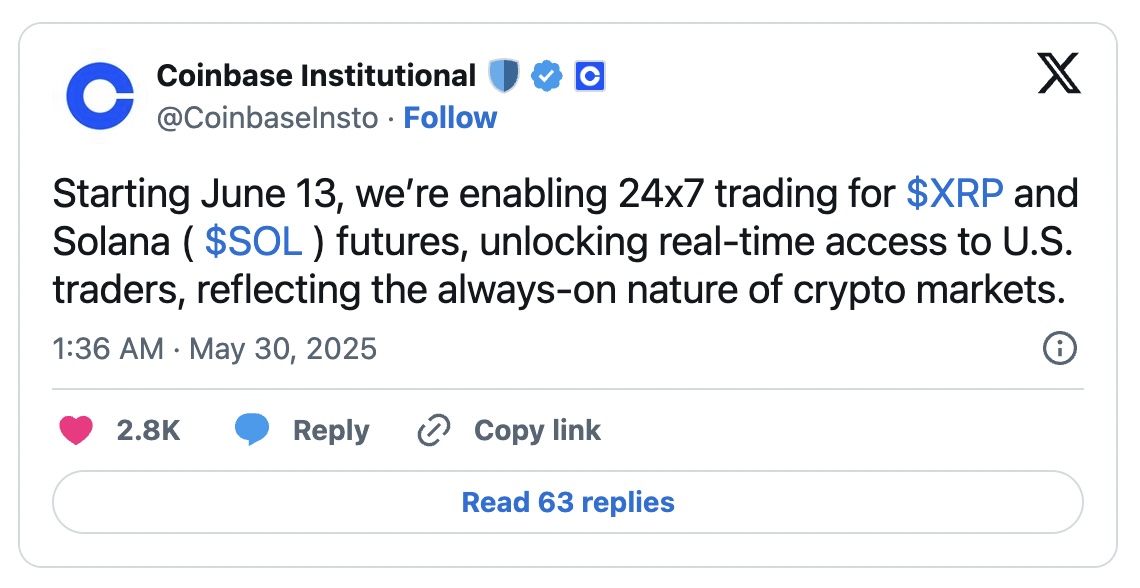The image size is (1140, 588).
Task: Open the $SOL cashtag link
Action: (254, 242)
